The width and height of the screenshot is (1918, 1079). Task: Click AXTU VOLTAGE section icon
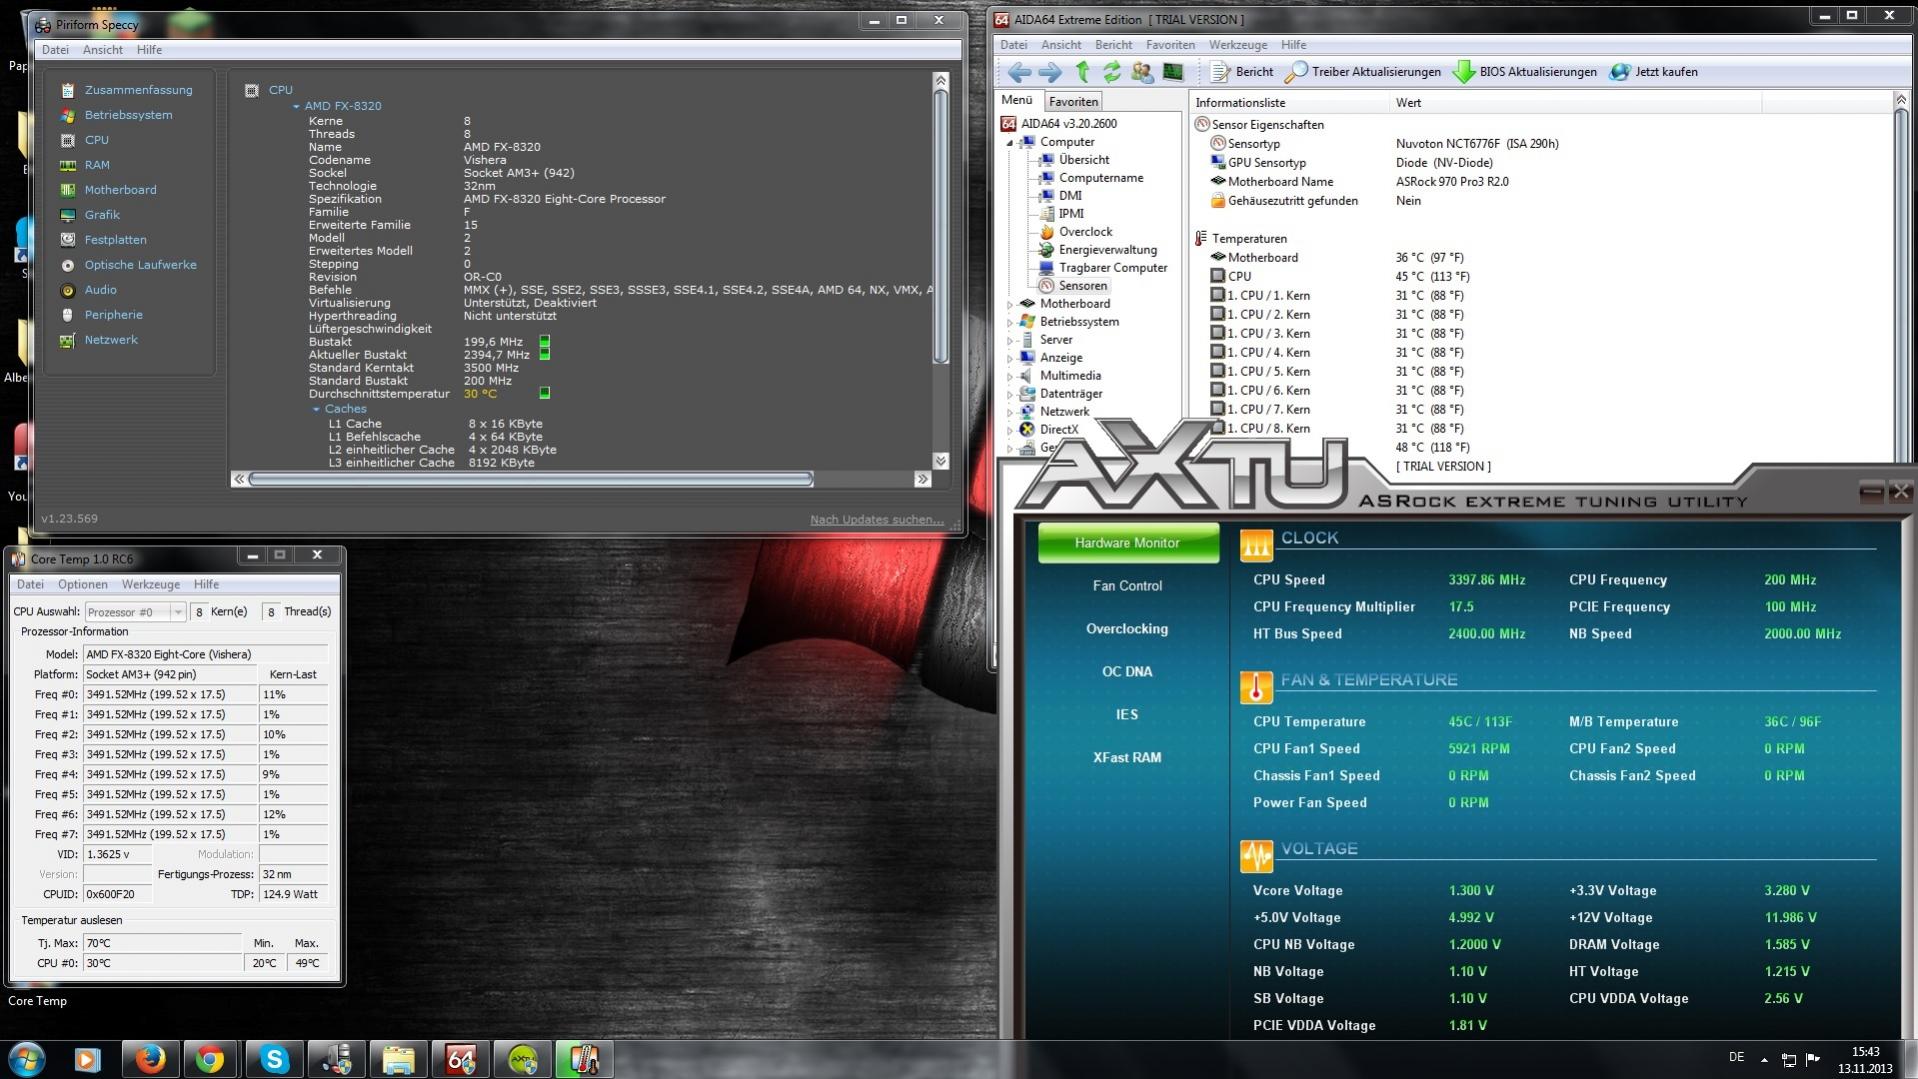pyautogui.click(x=1256, y=855)
